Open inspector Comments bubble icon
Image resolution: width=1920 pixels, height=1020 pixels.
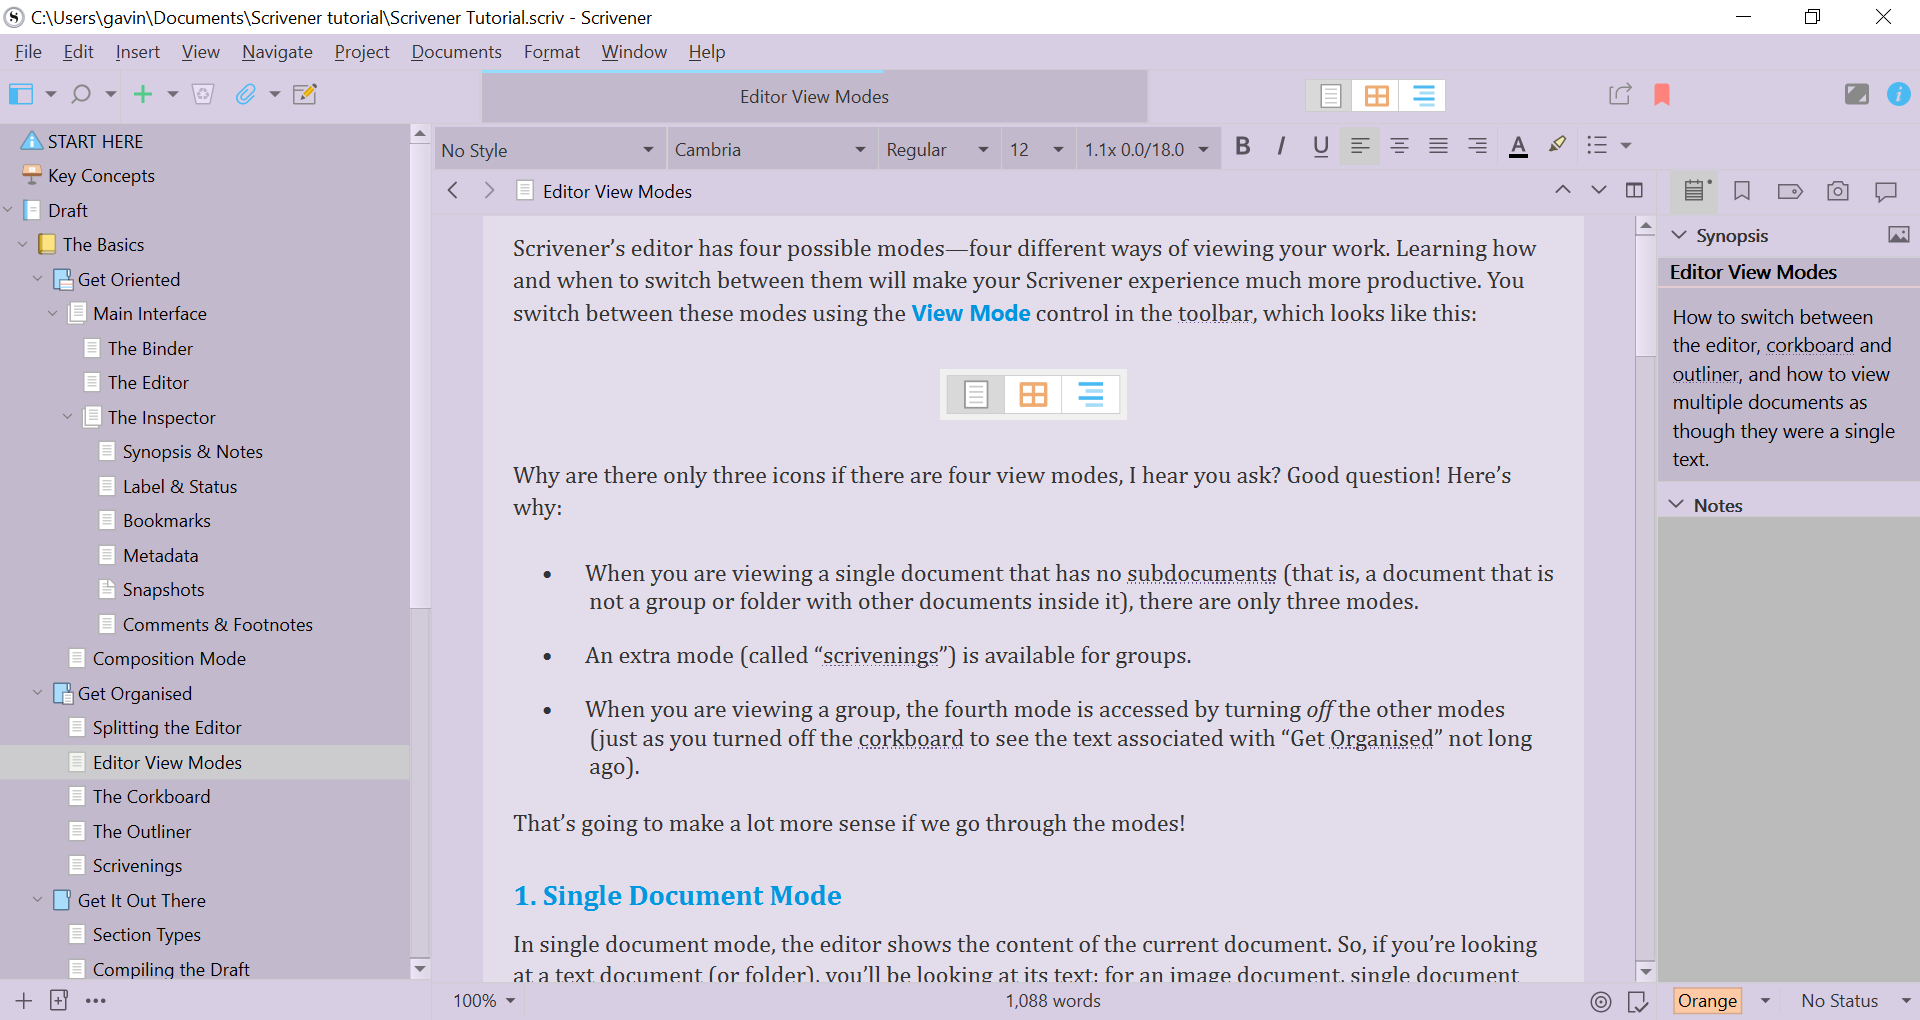[1886, 191]
